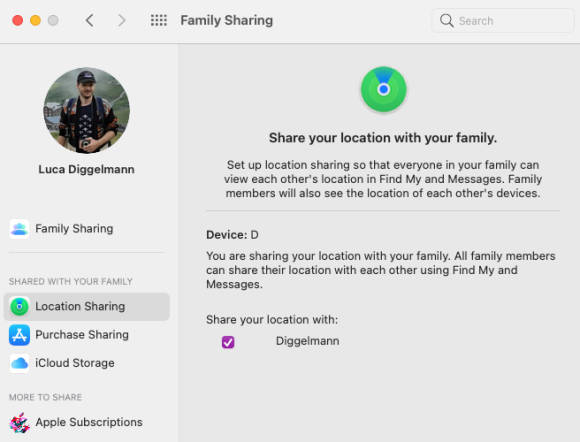Viewport: 580px width, 442px height.
Task: Click inside the Search field
Action: click(x=502, y=21)
